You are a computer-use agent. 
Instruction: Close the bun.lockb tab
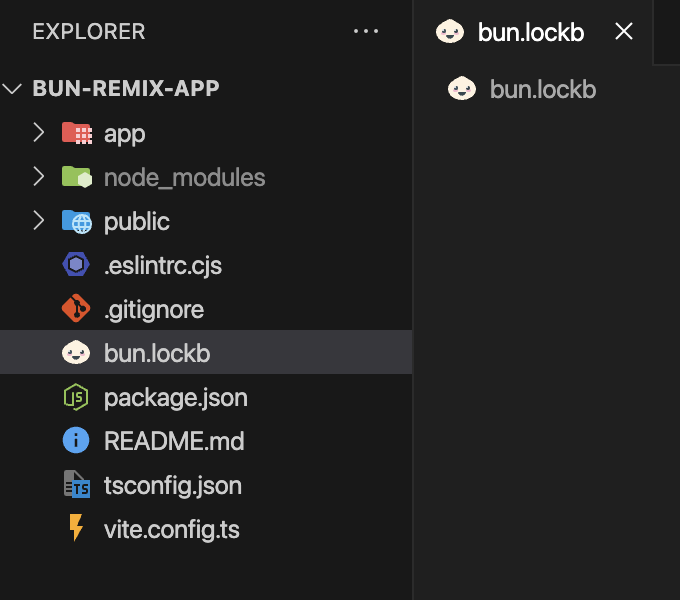(624, 31)
